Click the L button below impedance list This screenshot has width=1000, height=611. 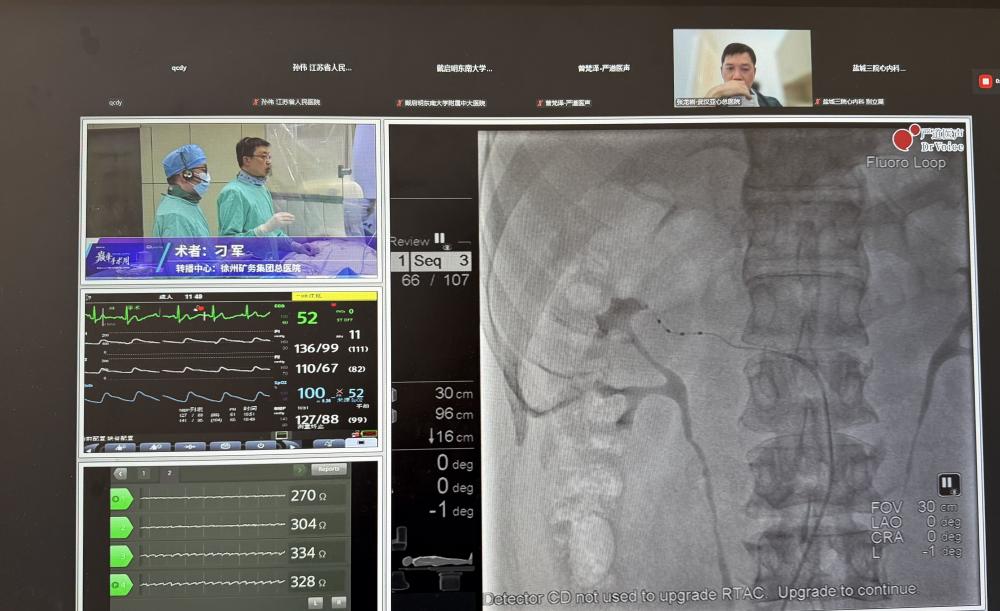315,602
